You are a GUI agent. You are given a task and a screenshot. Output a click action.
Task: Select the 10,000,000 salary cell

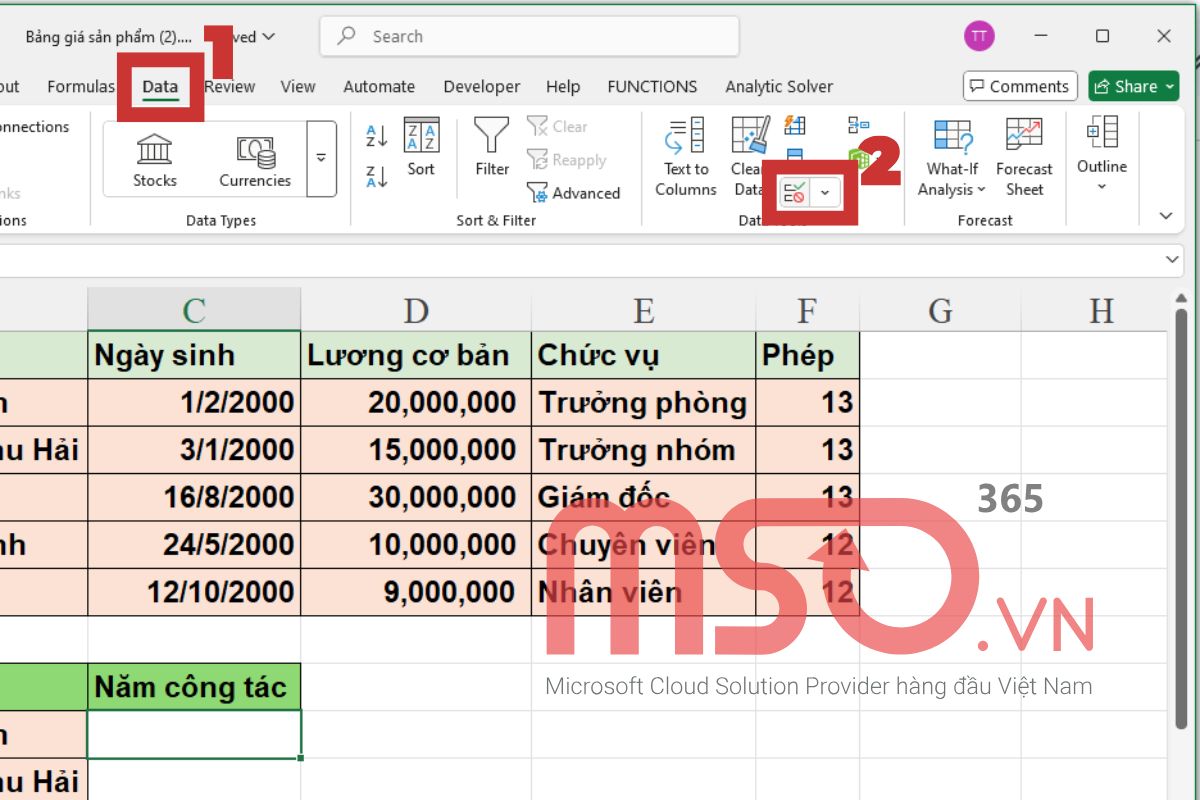(416, 545)
